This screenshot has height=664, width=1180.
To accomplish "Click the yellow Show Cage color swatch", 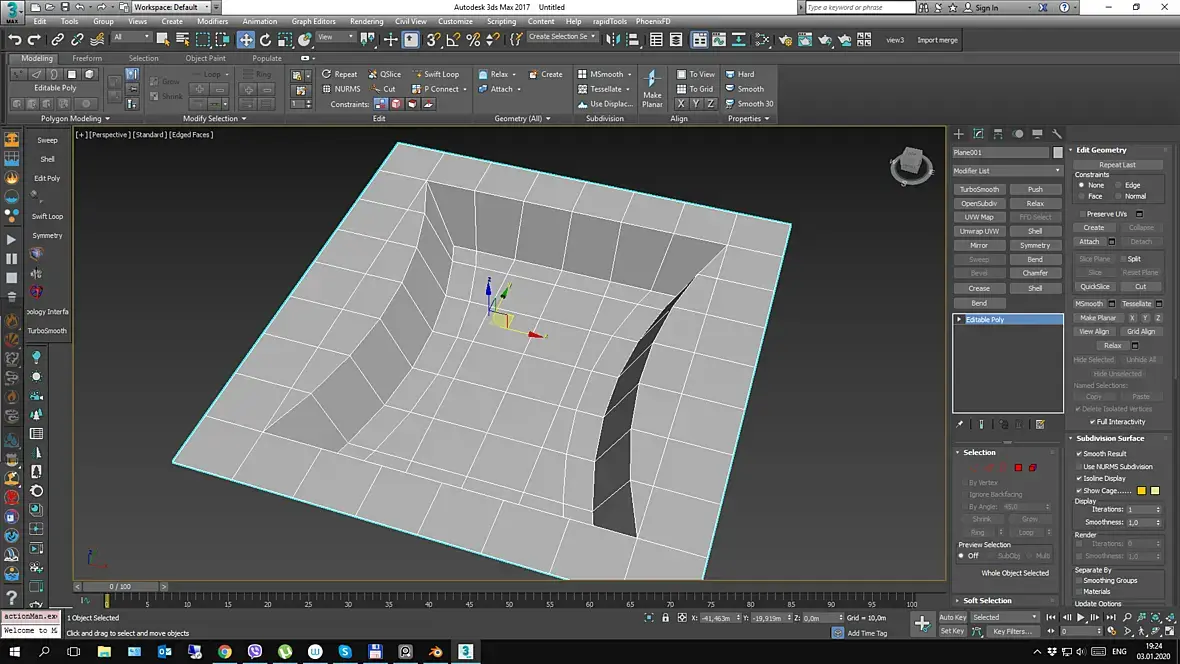I will tap(1142, 491).
